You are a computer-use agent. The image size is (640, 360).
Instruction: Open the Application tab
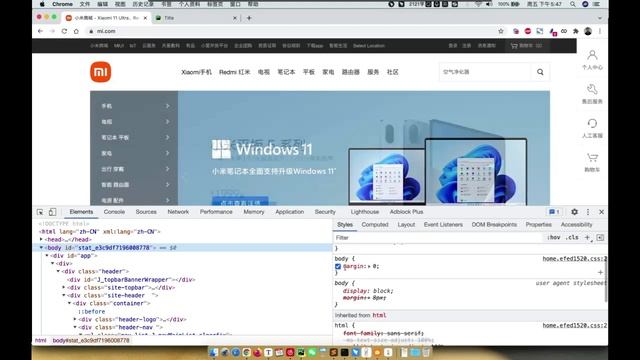point(289,212)
